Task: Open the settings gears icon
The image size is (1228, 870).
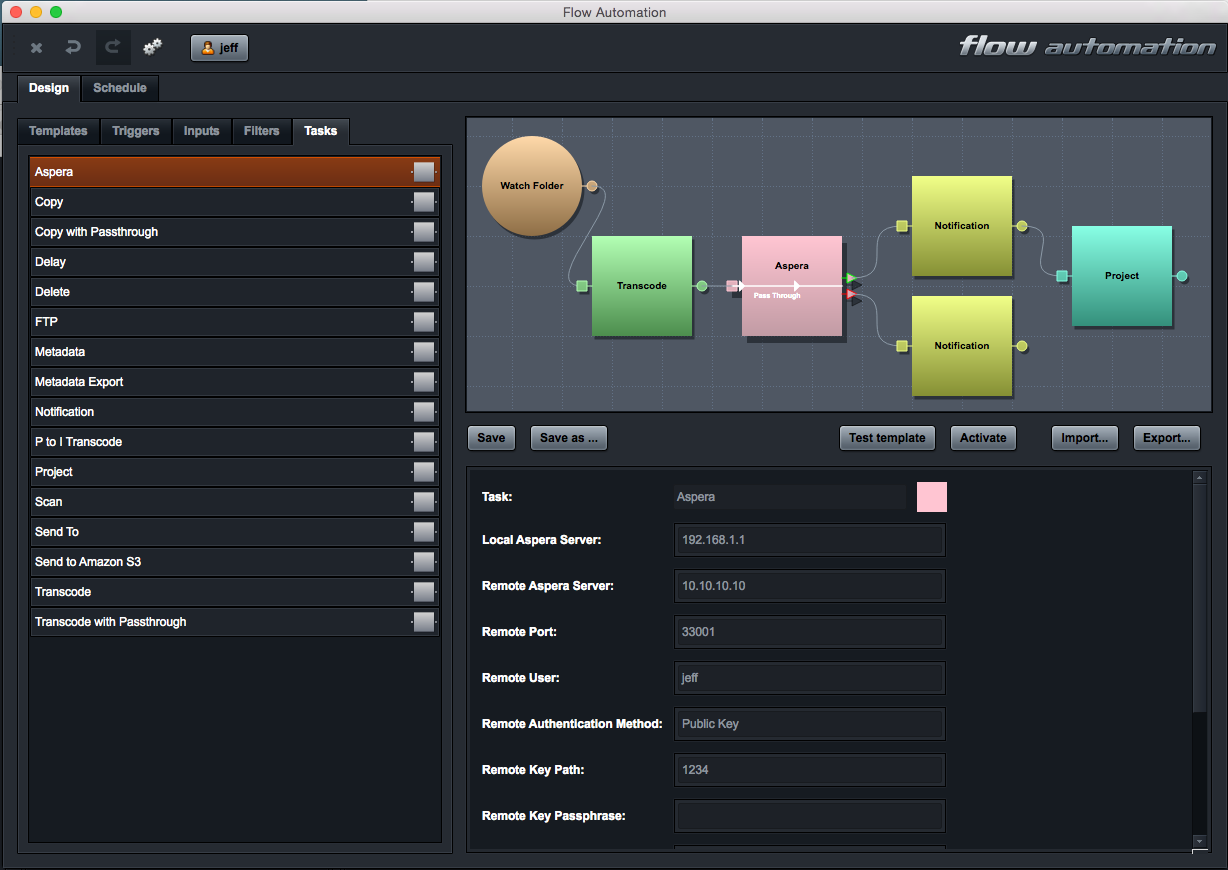Action: tap(151, 47)
